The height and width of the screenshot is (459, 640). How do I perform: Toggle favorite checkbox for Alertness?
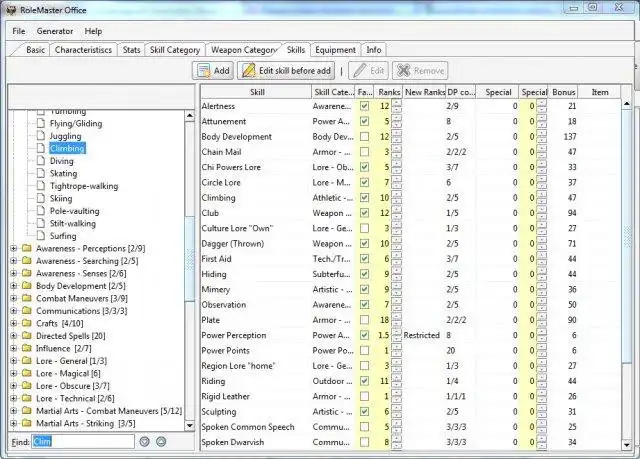tap(364, 106)
